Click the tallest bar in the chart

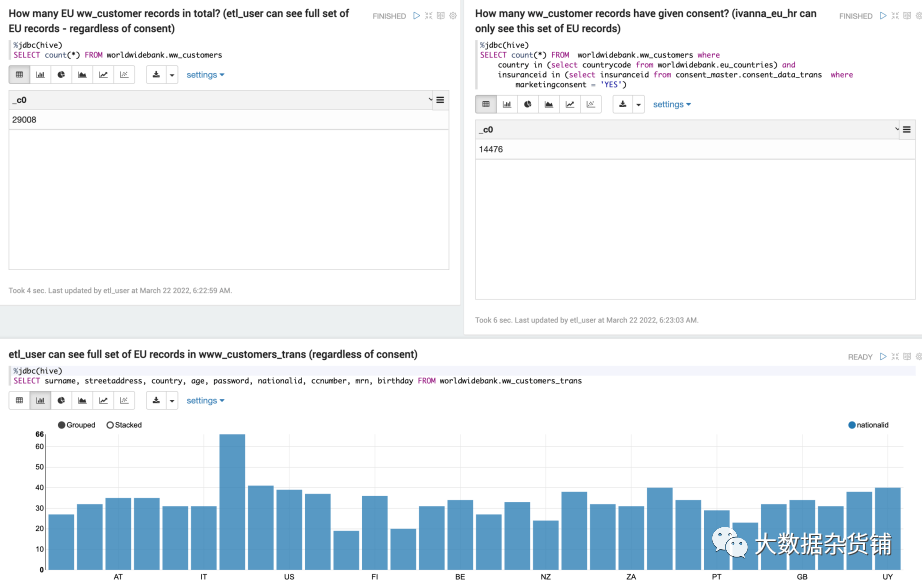coord(232,502)
